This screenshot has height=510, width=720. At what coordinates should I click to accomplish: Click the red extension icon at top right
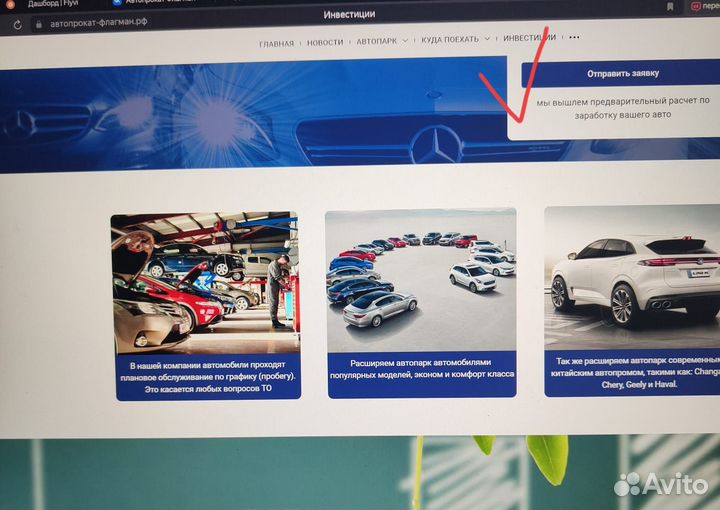pos(696,6)
